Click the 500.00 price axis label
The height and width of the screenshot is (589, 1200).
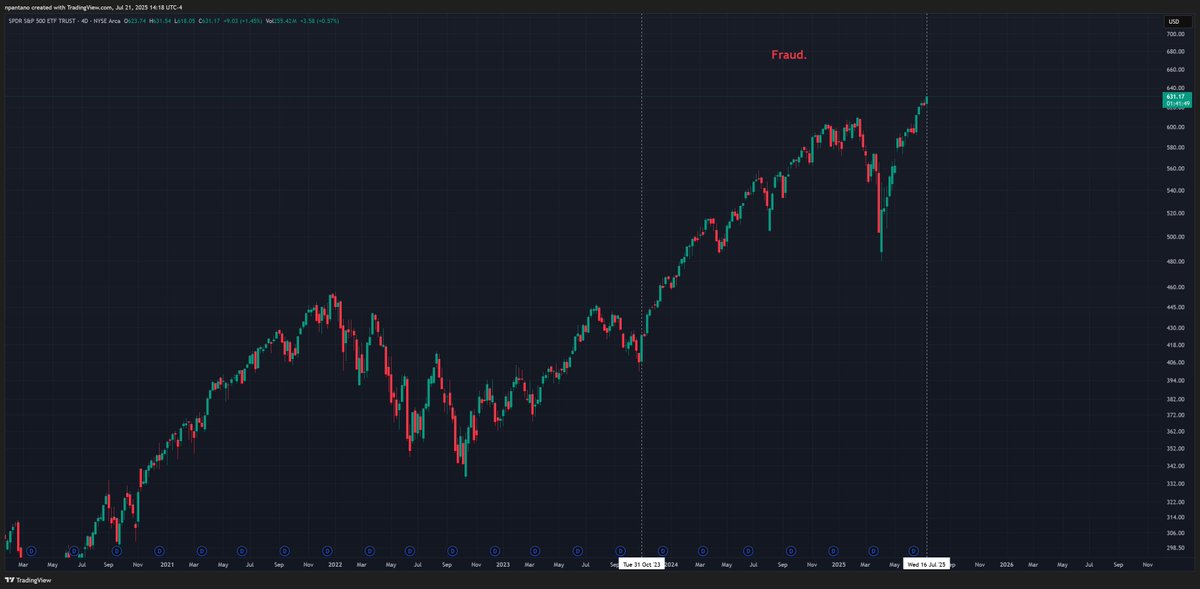[x=1175, y=237]
